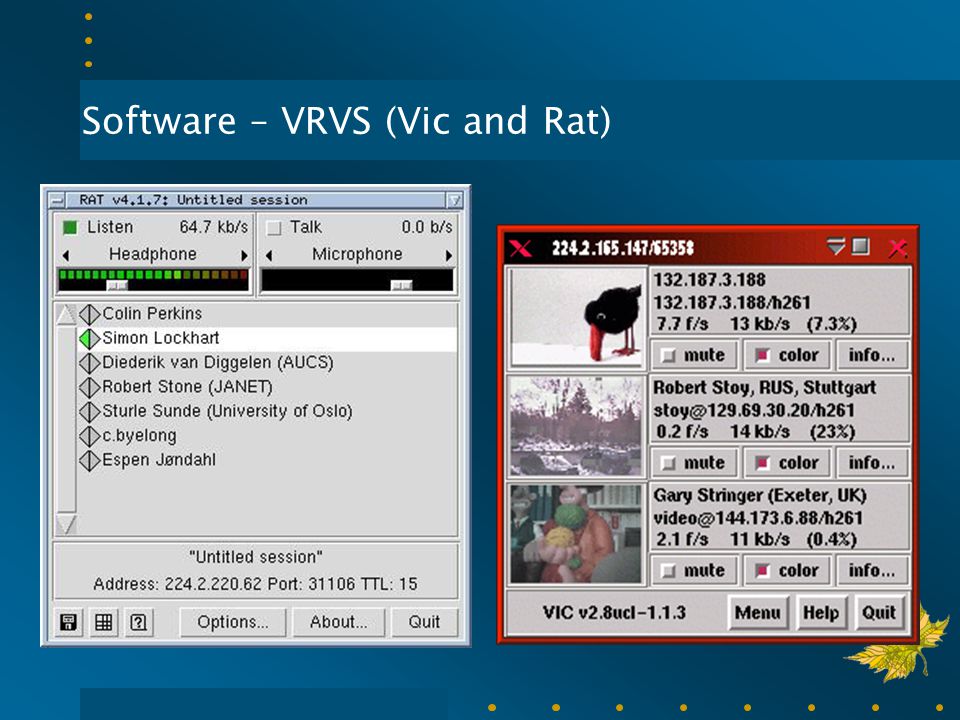Toggle color for Robert Stoy's stream
960x720 pixels.
pos(787,463)
